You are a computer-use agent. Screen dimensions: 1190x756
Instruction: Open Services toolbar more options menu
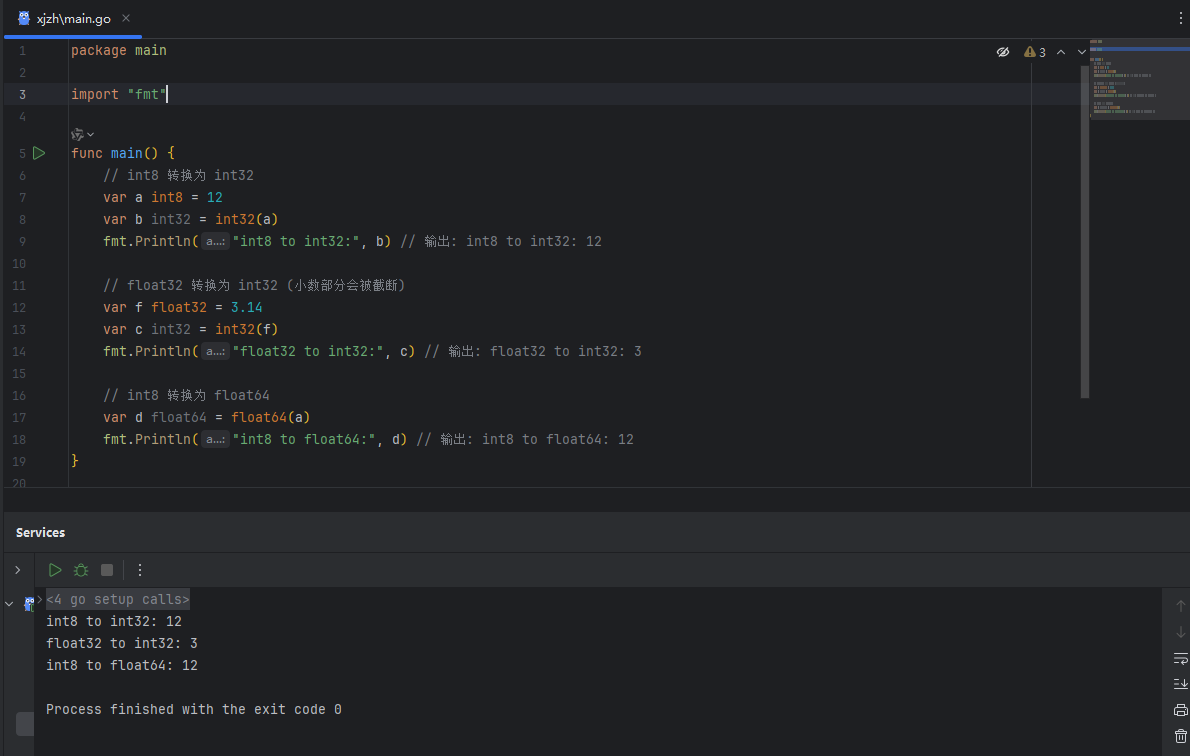tap(140, 570)
